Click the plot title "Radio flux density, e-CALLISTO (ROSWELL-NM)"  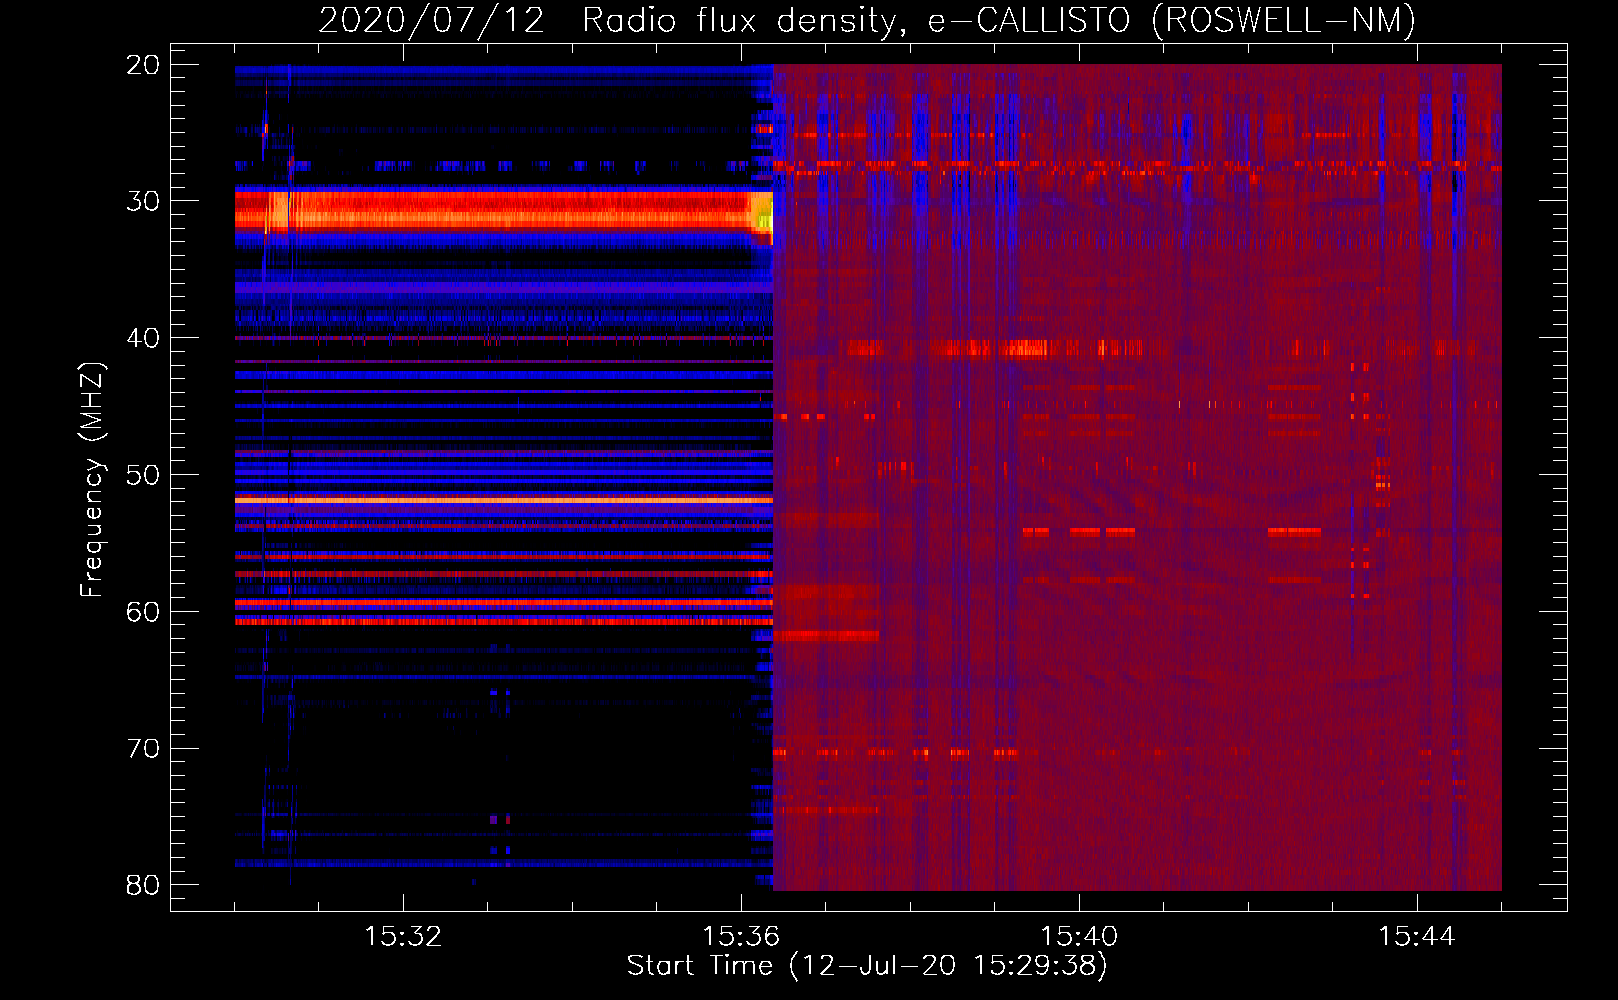click(x=999, y=20)
